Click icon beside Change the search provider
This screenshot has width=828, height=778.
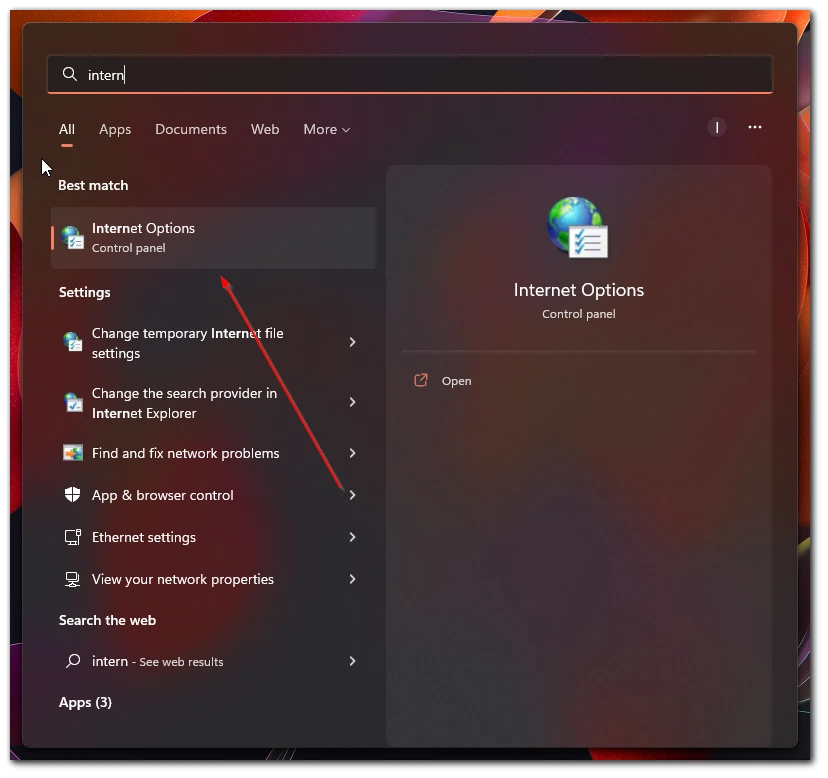[x=72, y=402]
